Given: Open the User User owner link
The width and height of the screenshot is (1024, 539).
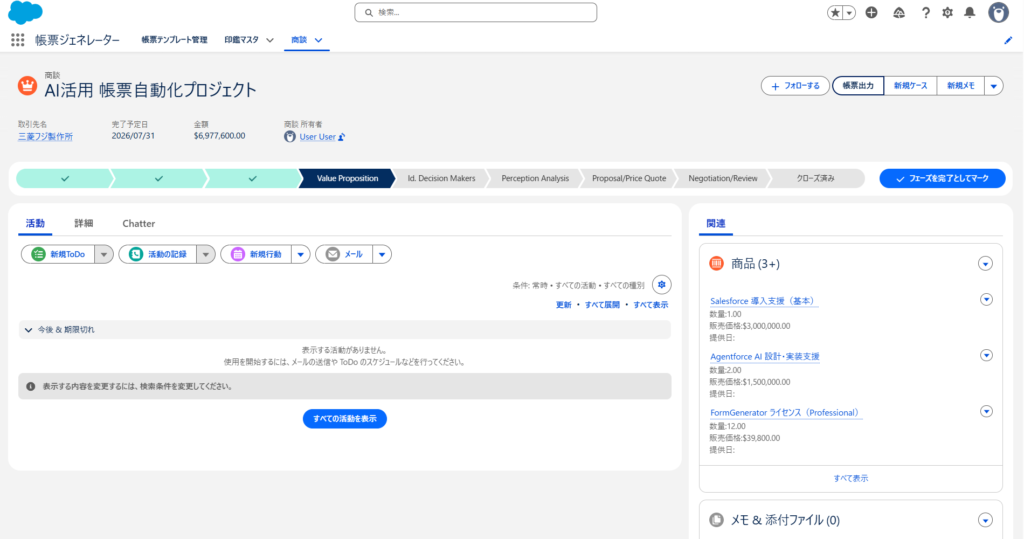Looking at the screenshot, I should pos(317,137).
